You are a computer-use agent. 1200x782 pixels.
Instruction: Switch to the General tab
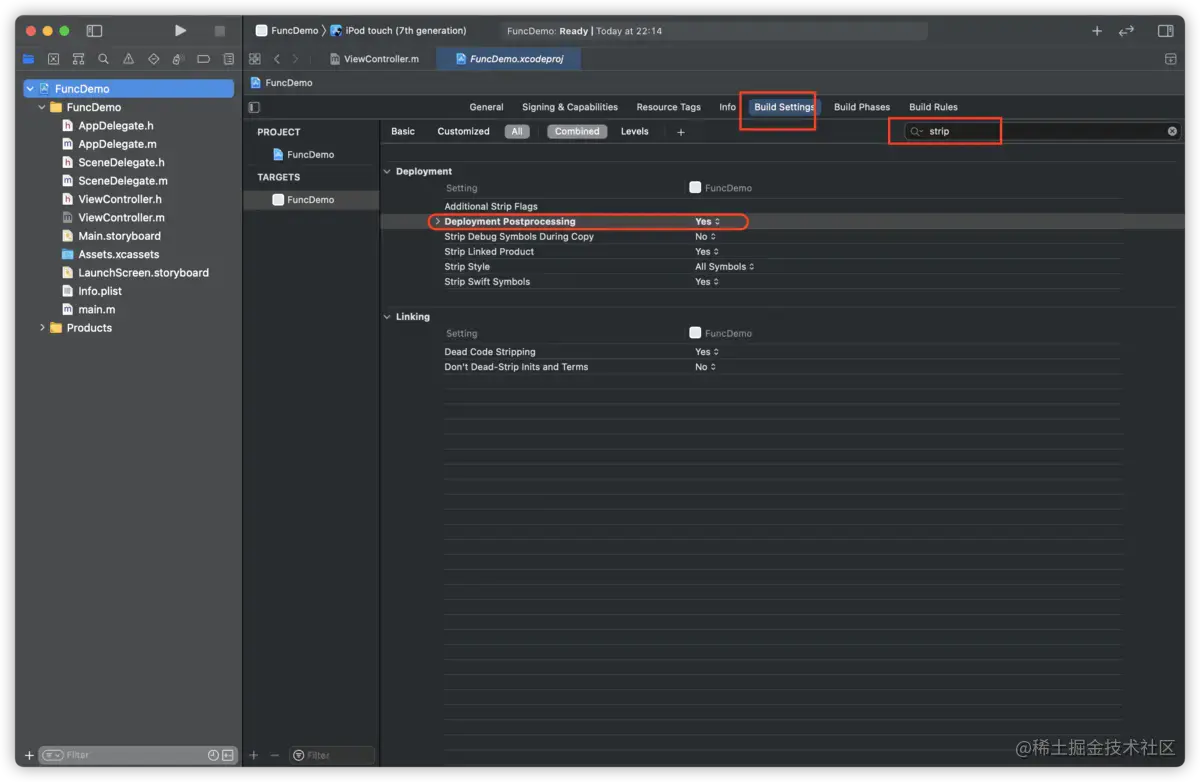(487, 107)
